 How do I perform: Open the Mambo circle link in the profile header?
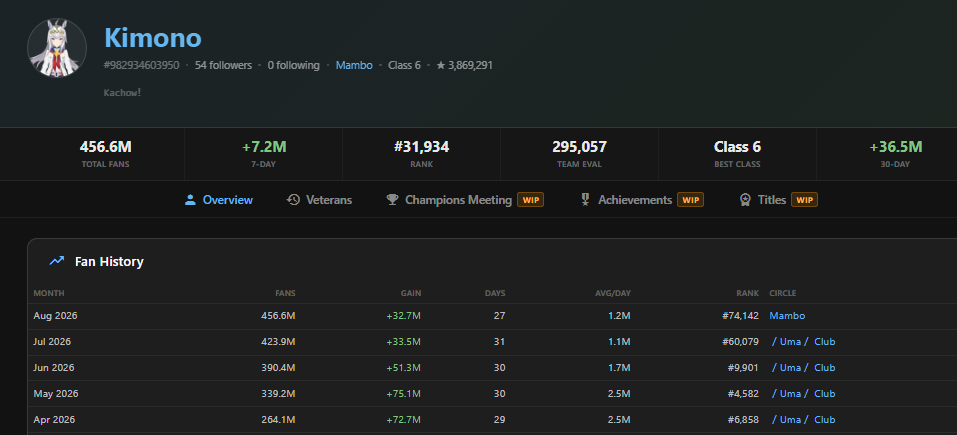(x=354, y=65)
